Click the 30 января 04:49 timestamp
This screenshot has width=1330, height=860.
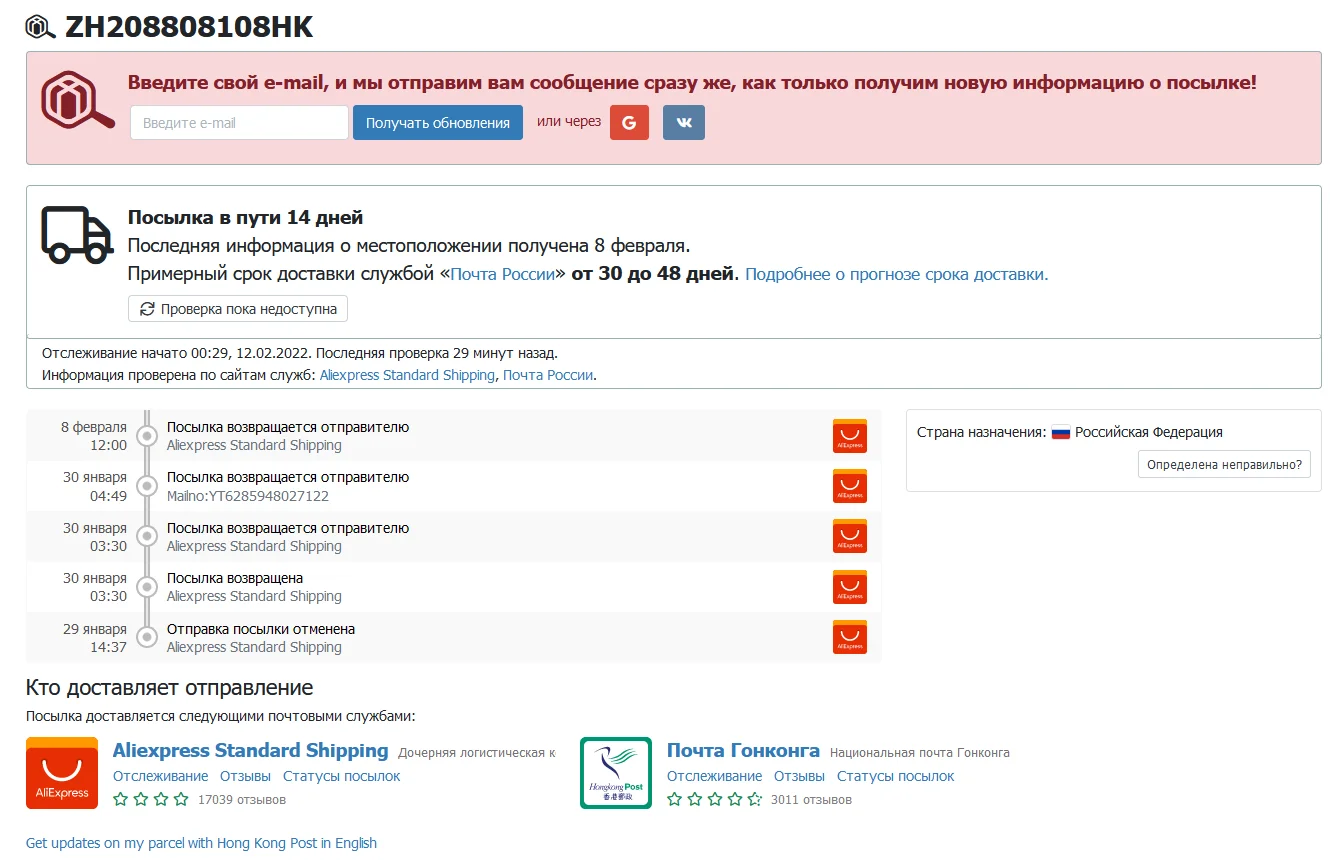pos(95,486)
